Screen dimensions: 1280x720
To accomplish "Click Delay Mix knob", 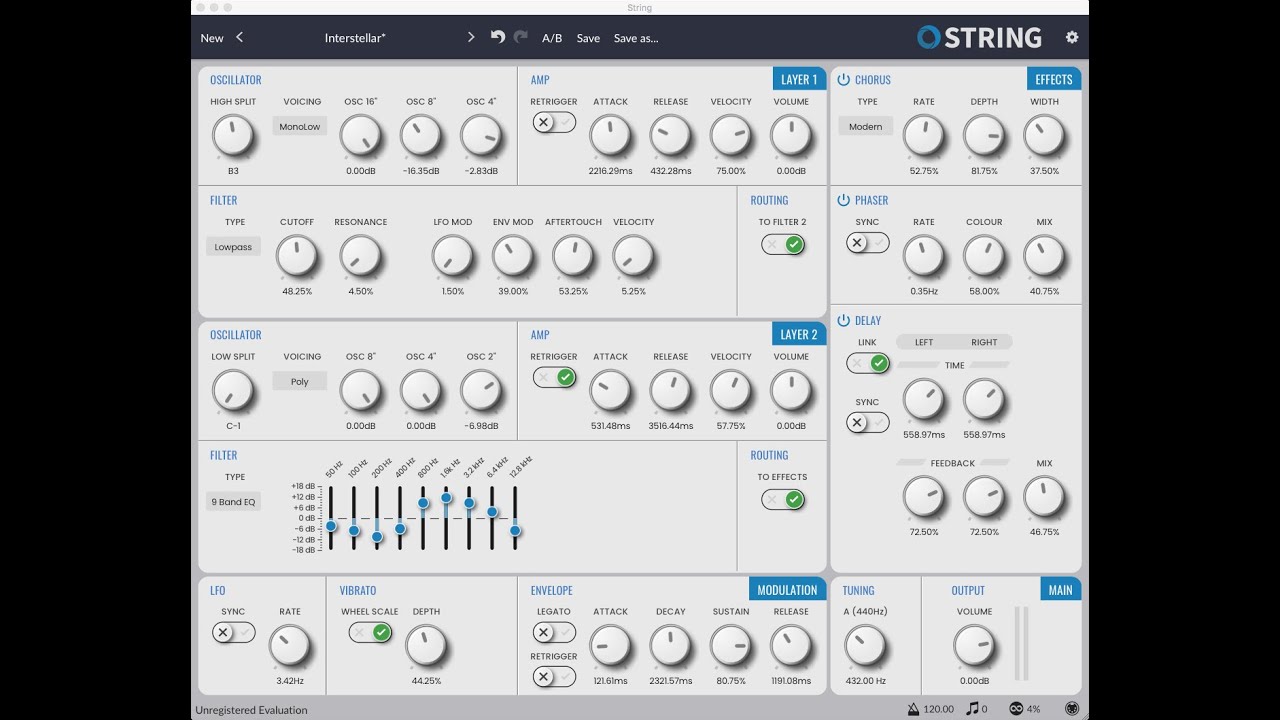I will click(x=1044, y=496).
